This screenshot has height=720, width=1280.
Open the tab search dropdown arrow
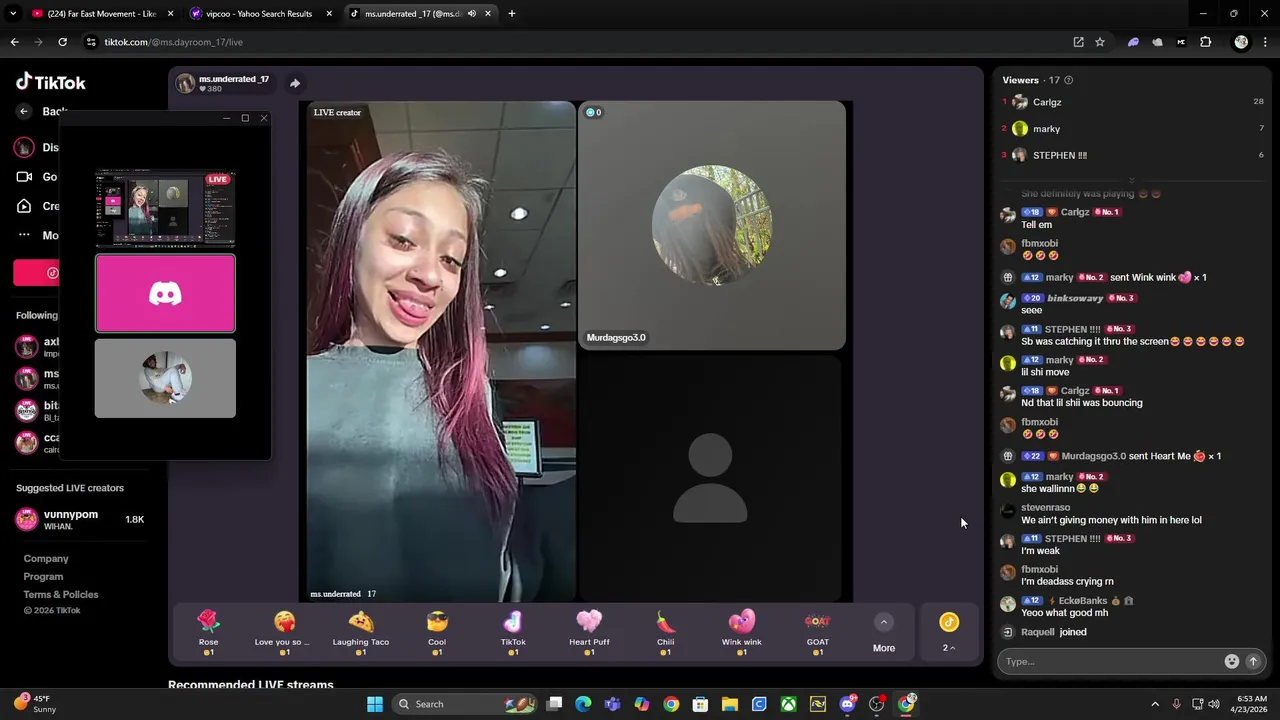click(x=13, y=14)
